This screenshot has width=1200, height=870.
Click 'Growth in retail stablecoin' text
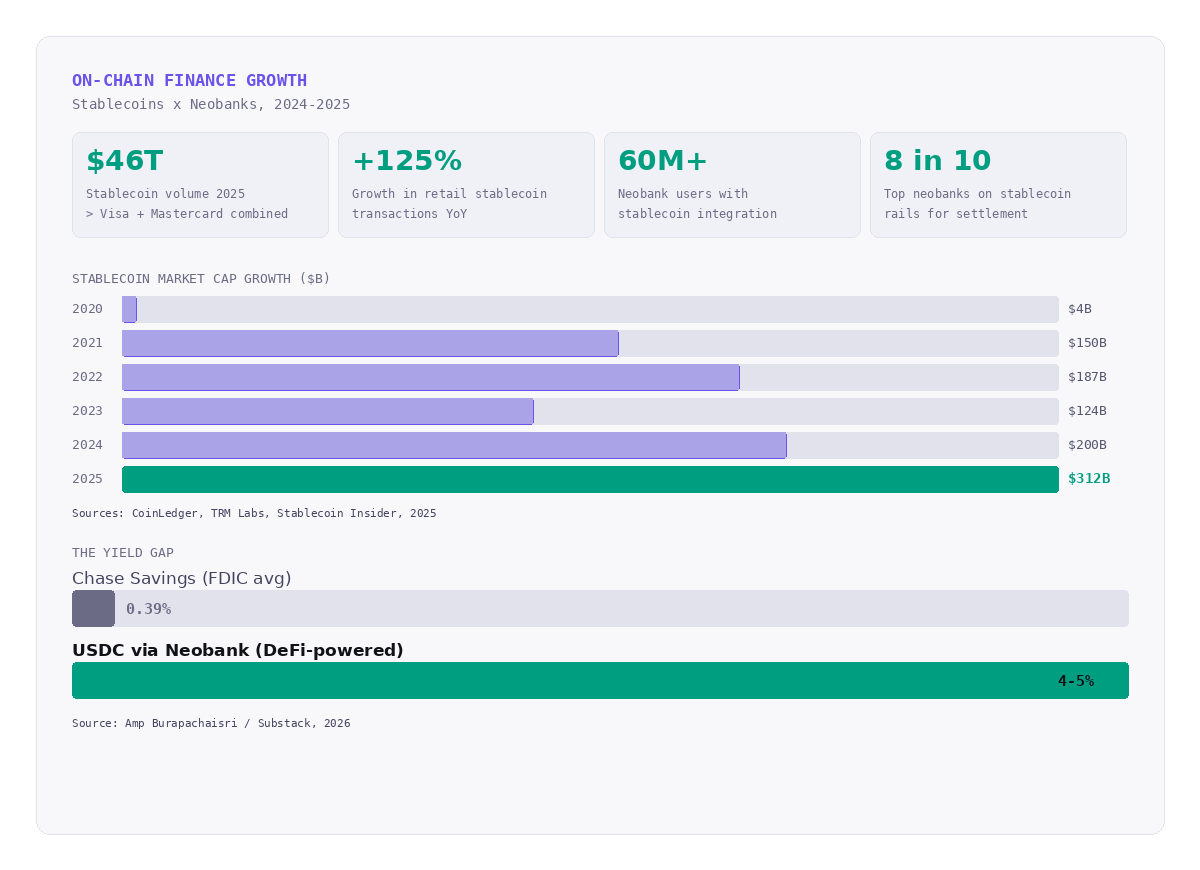[449, 194]
